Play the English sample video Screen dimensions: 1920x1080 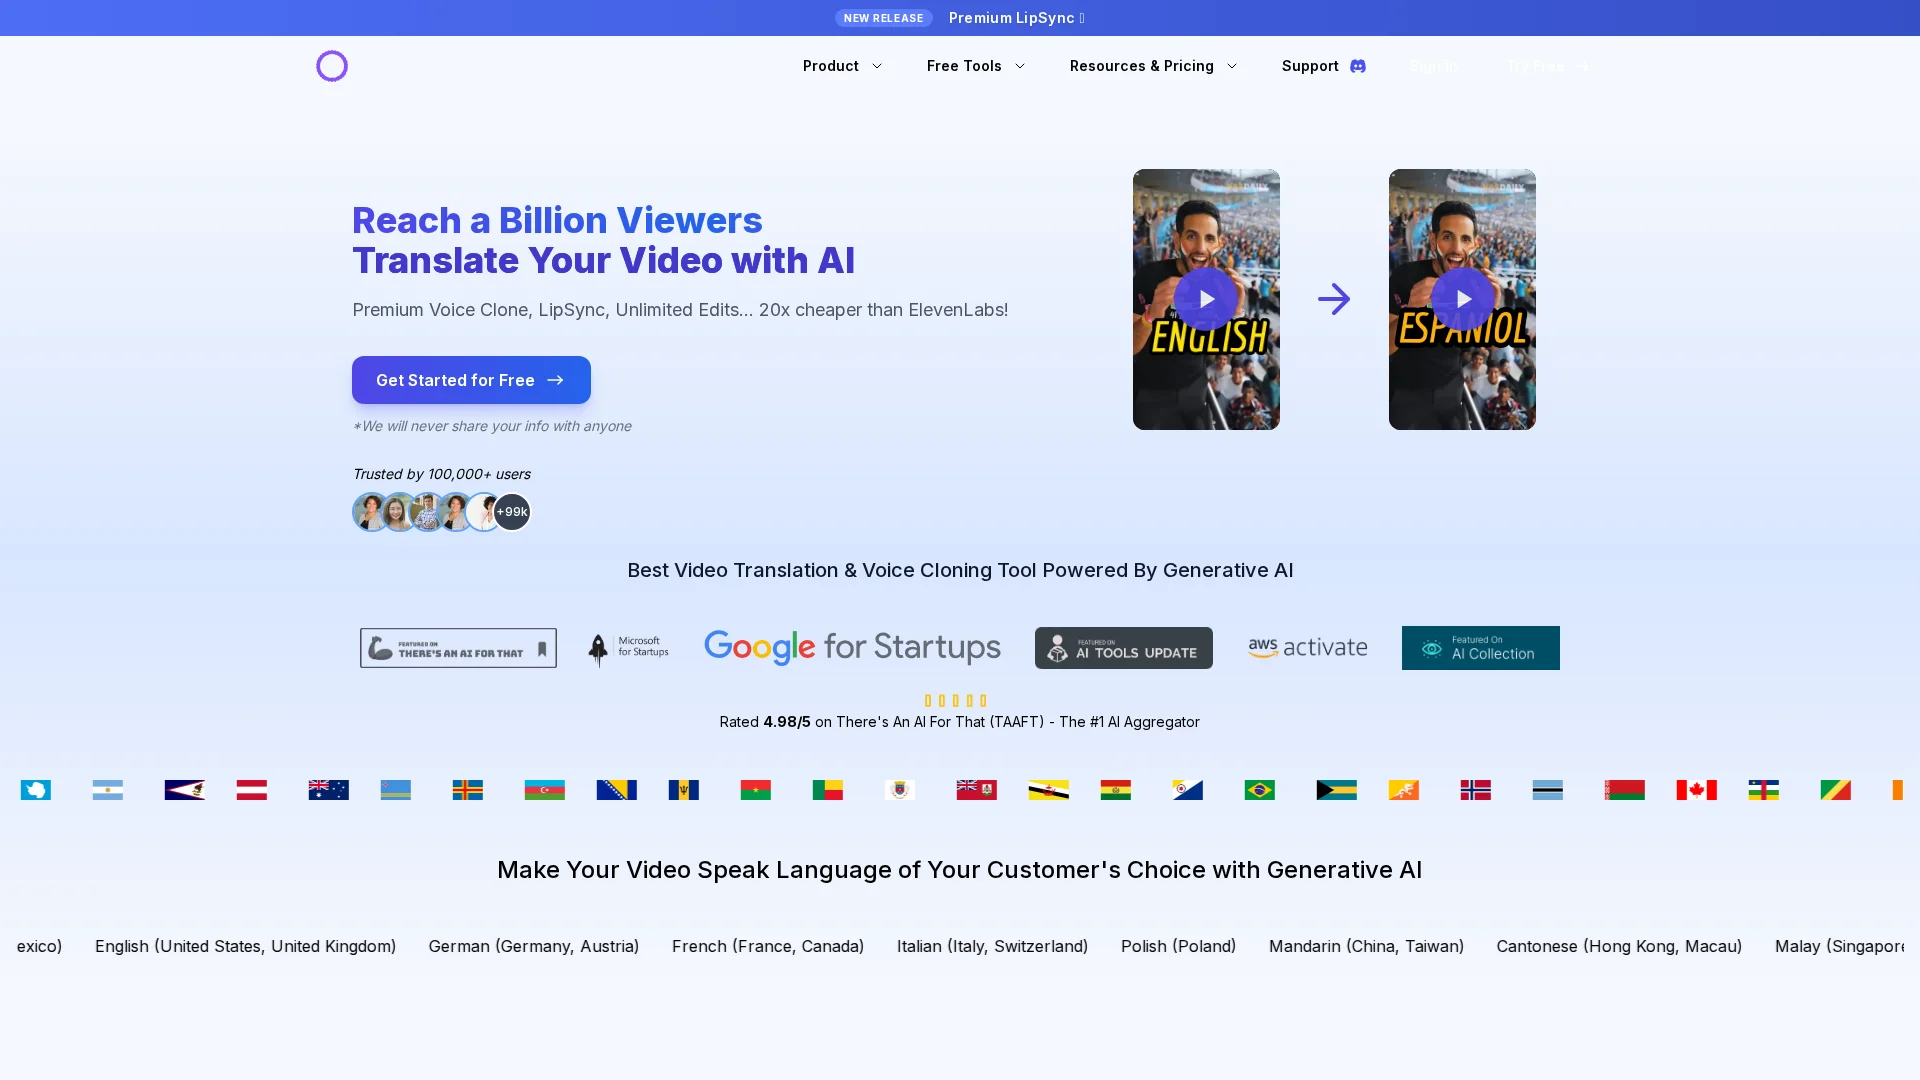click(1206, 299)
